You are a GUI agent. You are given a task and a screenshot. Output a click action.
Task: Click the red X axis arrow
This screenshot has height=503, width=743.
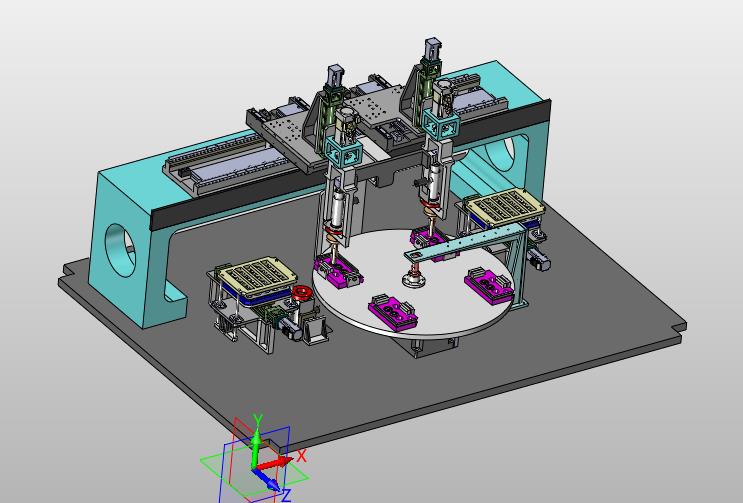pos(275,462)
